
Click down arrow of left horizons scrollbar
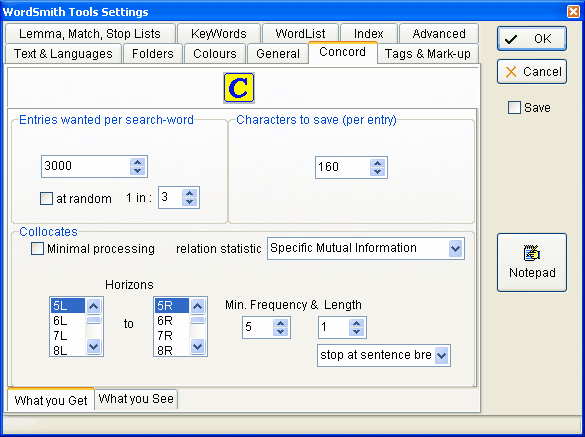(93, 347)
